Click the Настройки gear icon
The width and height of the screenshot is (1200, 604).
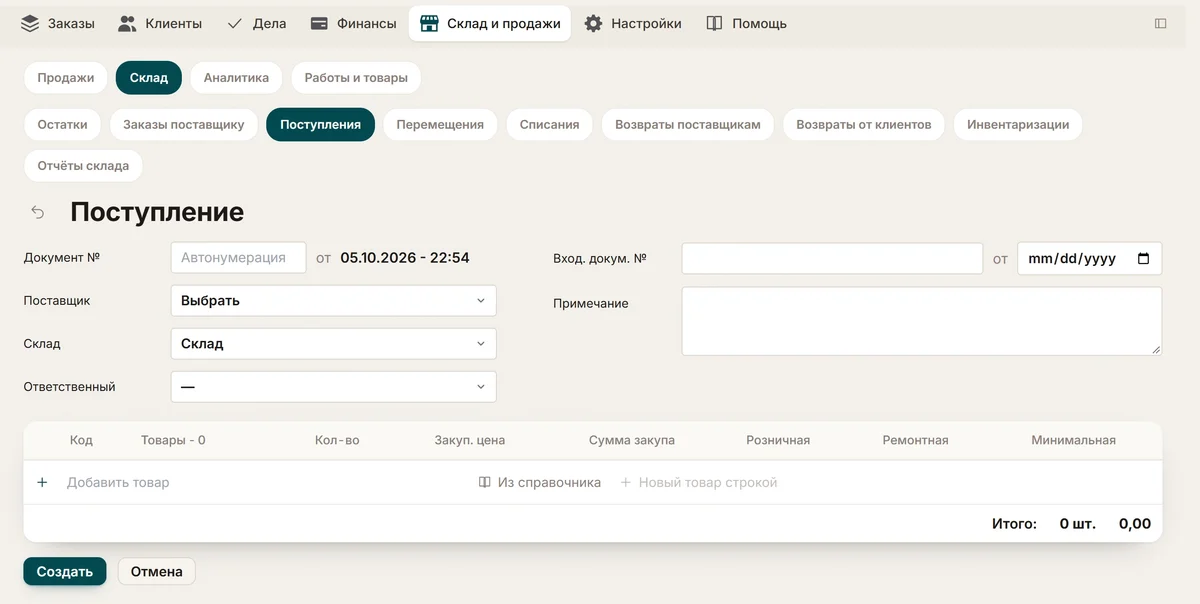pos(593,23)
